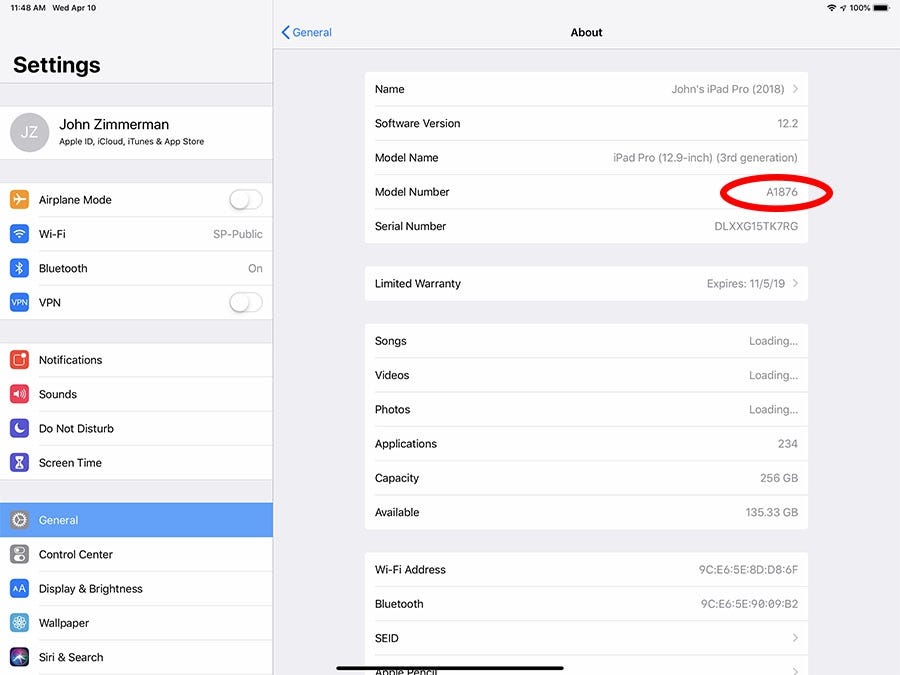Tap the battery icon in status bar
The image size is (900, 675).
click(x=882, y=8)
